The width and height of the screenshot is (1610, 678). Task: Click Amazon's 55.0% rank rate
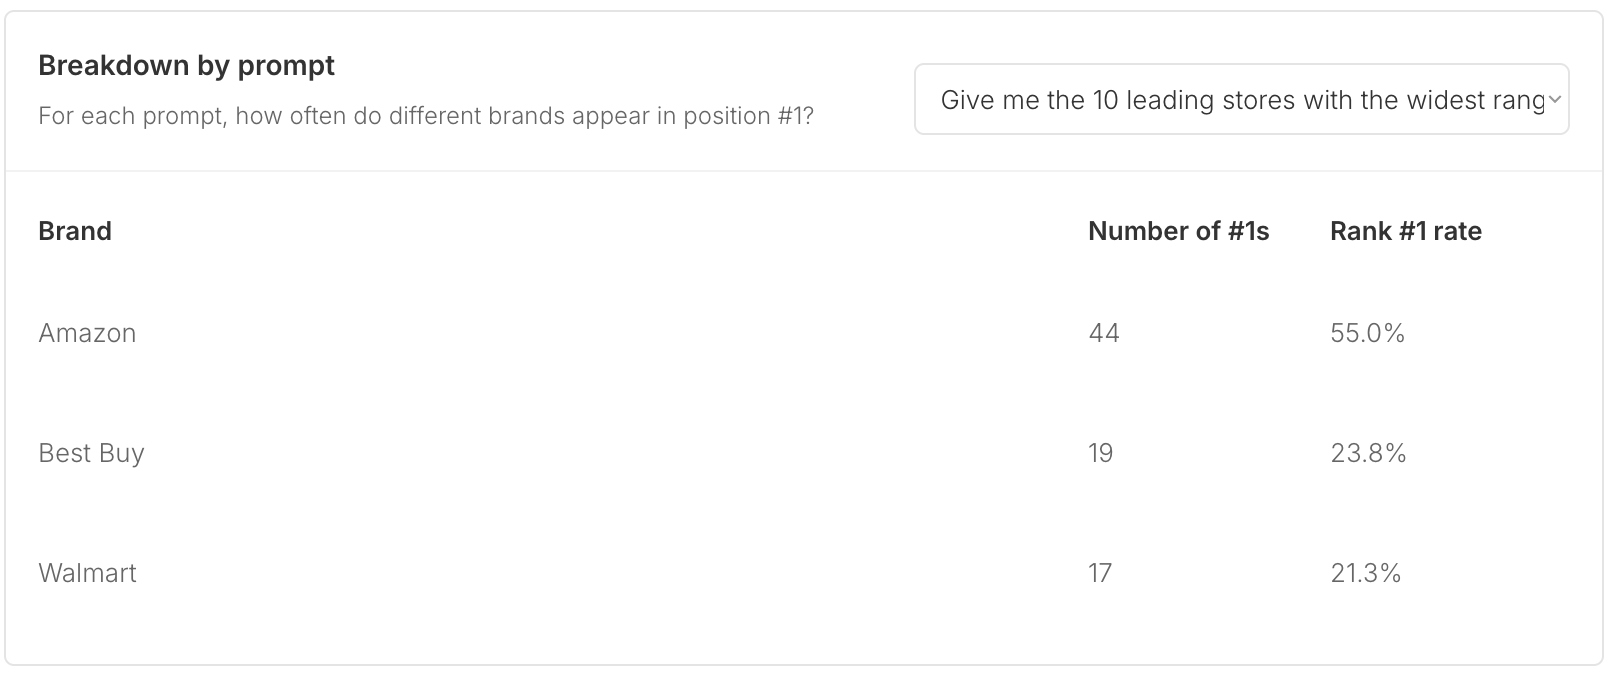pos(1367,333)
